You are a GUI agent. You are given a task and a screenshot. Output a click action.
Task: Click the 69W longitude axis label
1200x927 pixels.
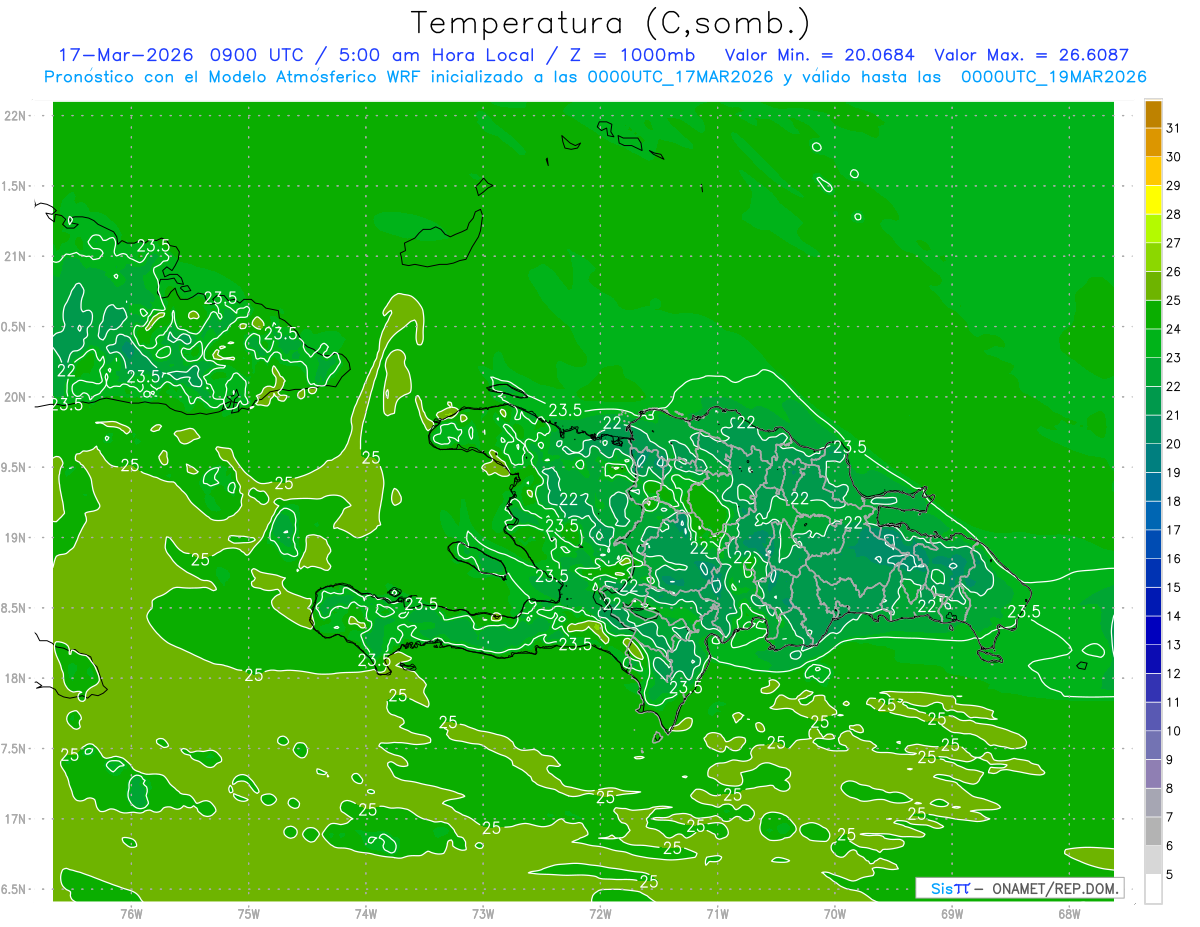[x=951, y=914]
